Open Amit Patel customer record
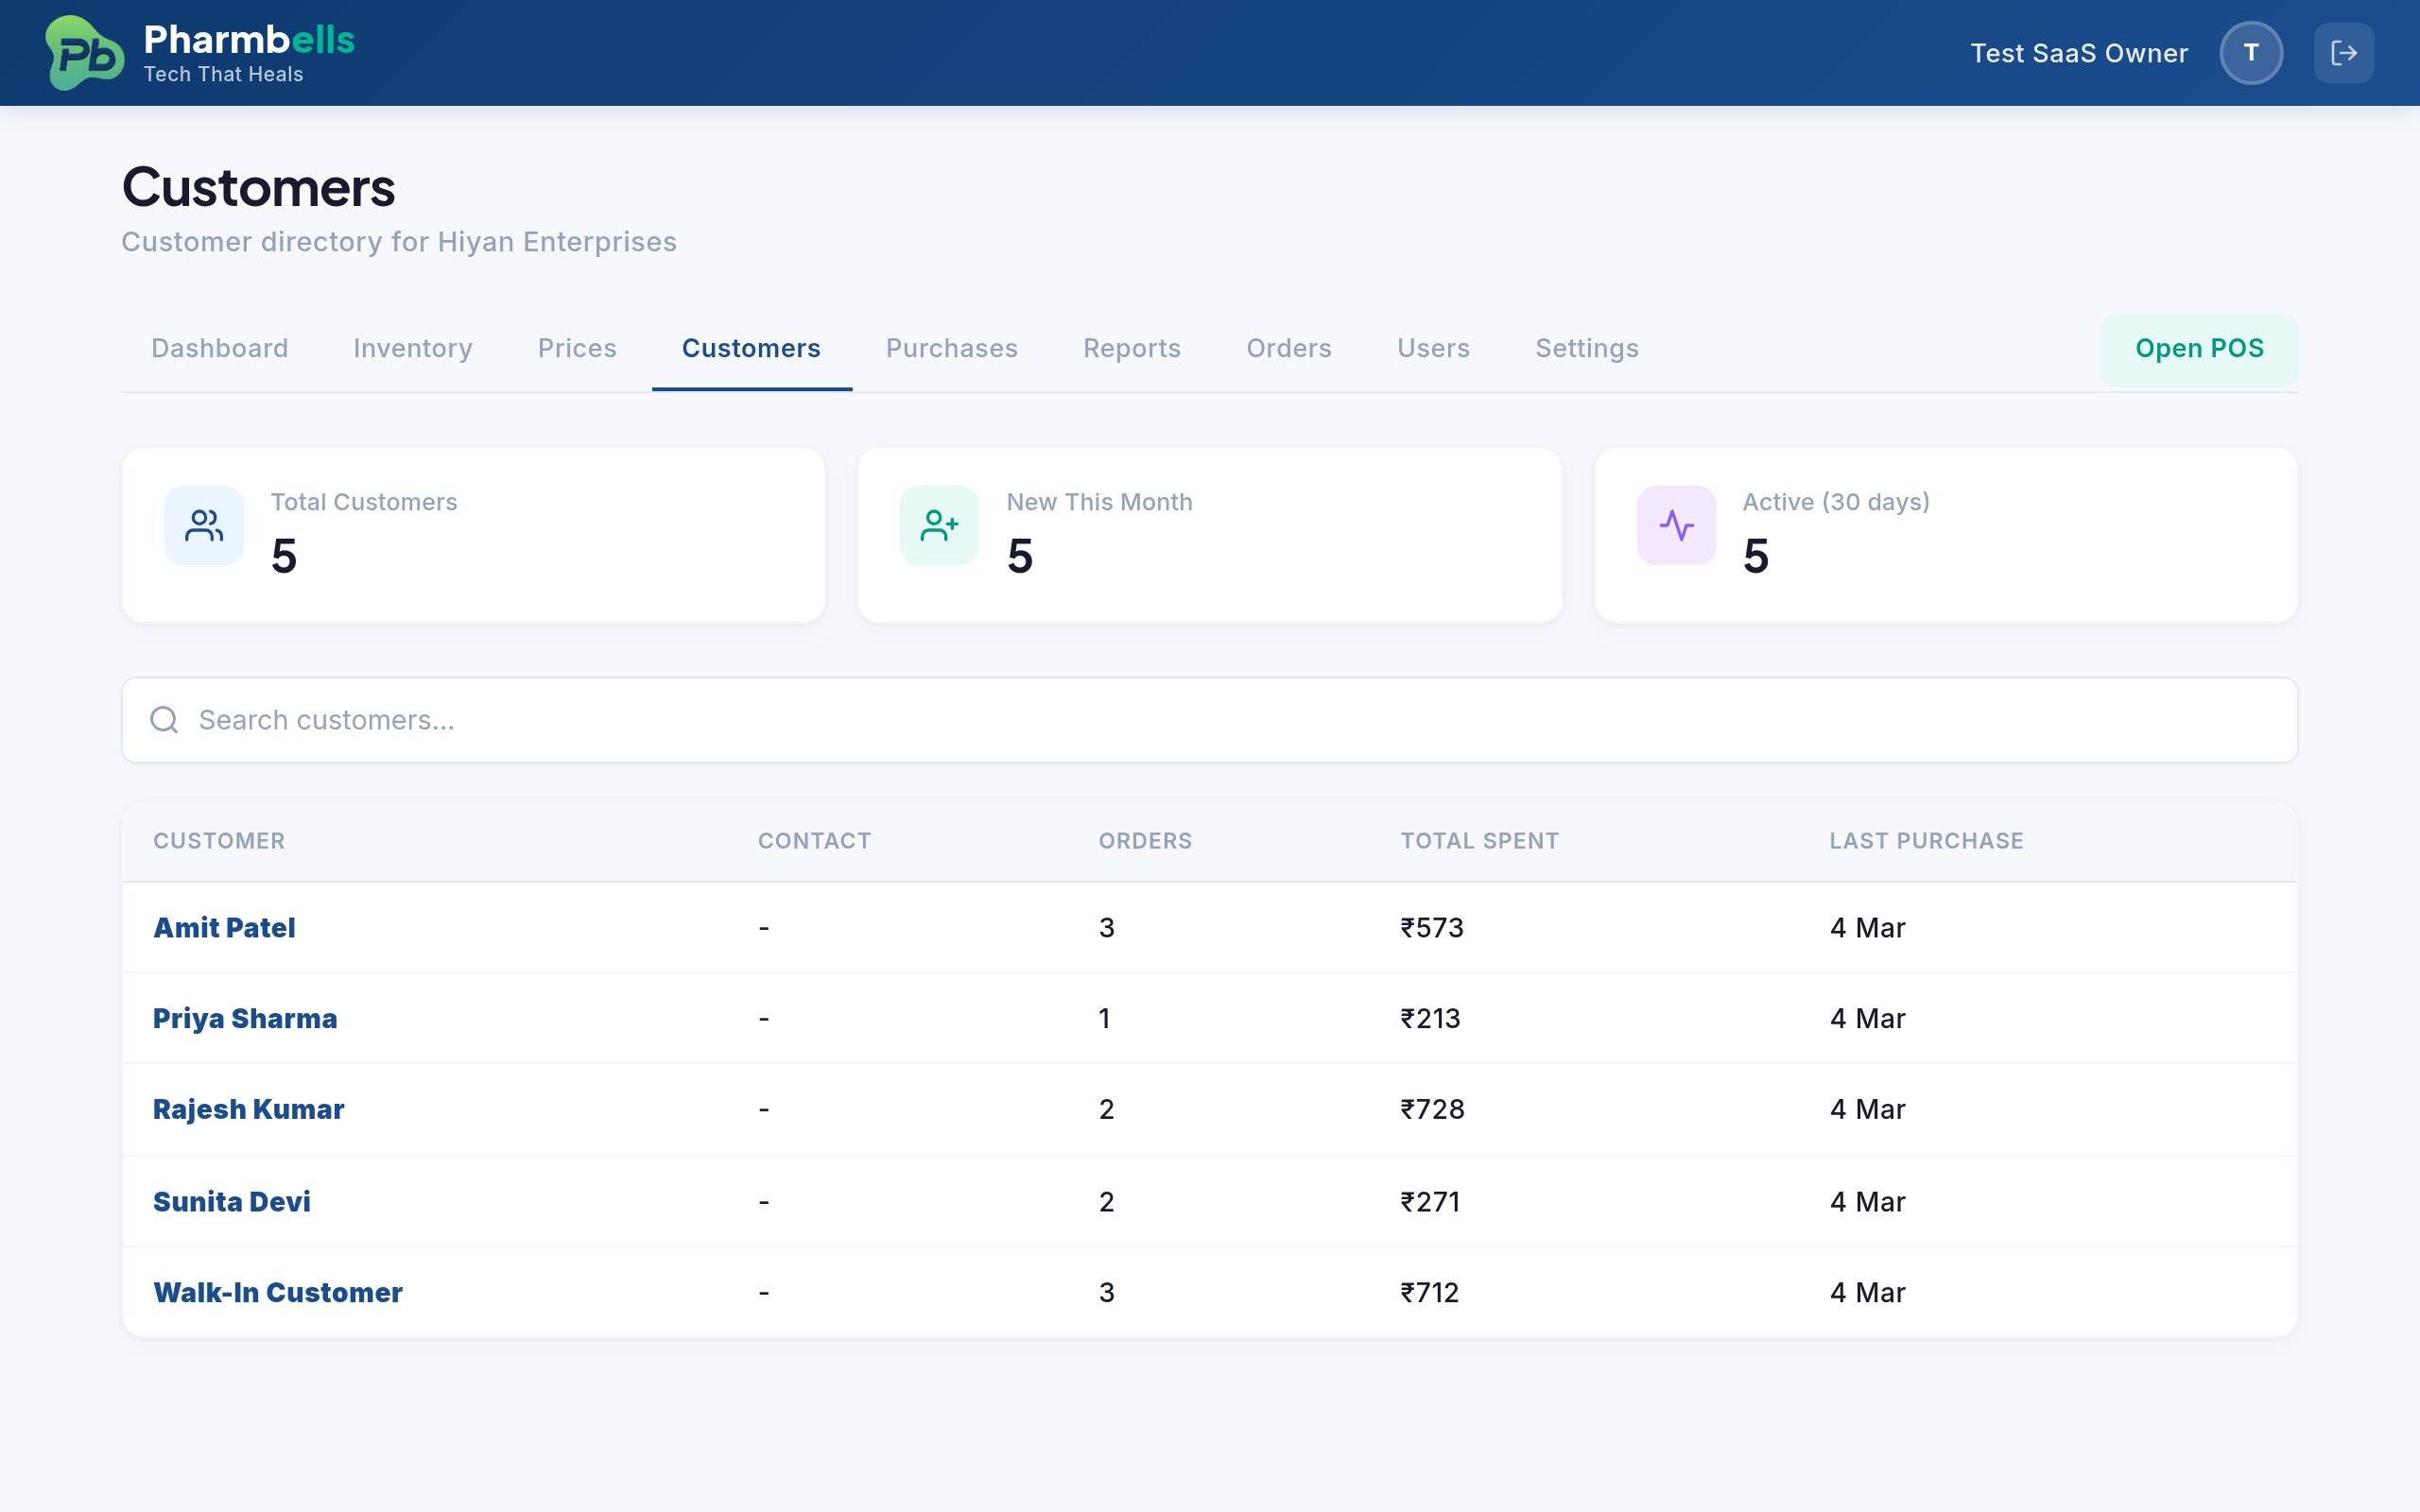 (224, 928)
